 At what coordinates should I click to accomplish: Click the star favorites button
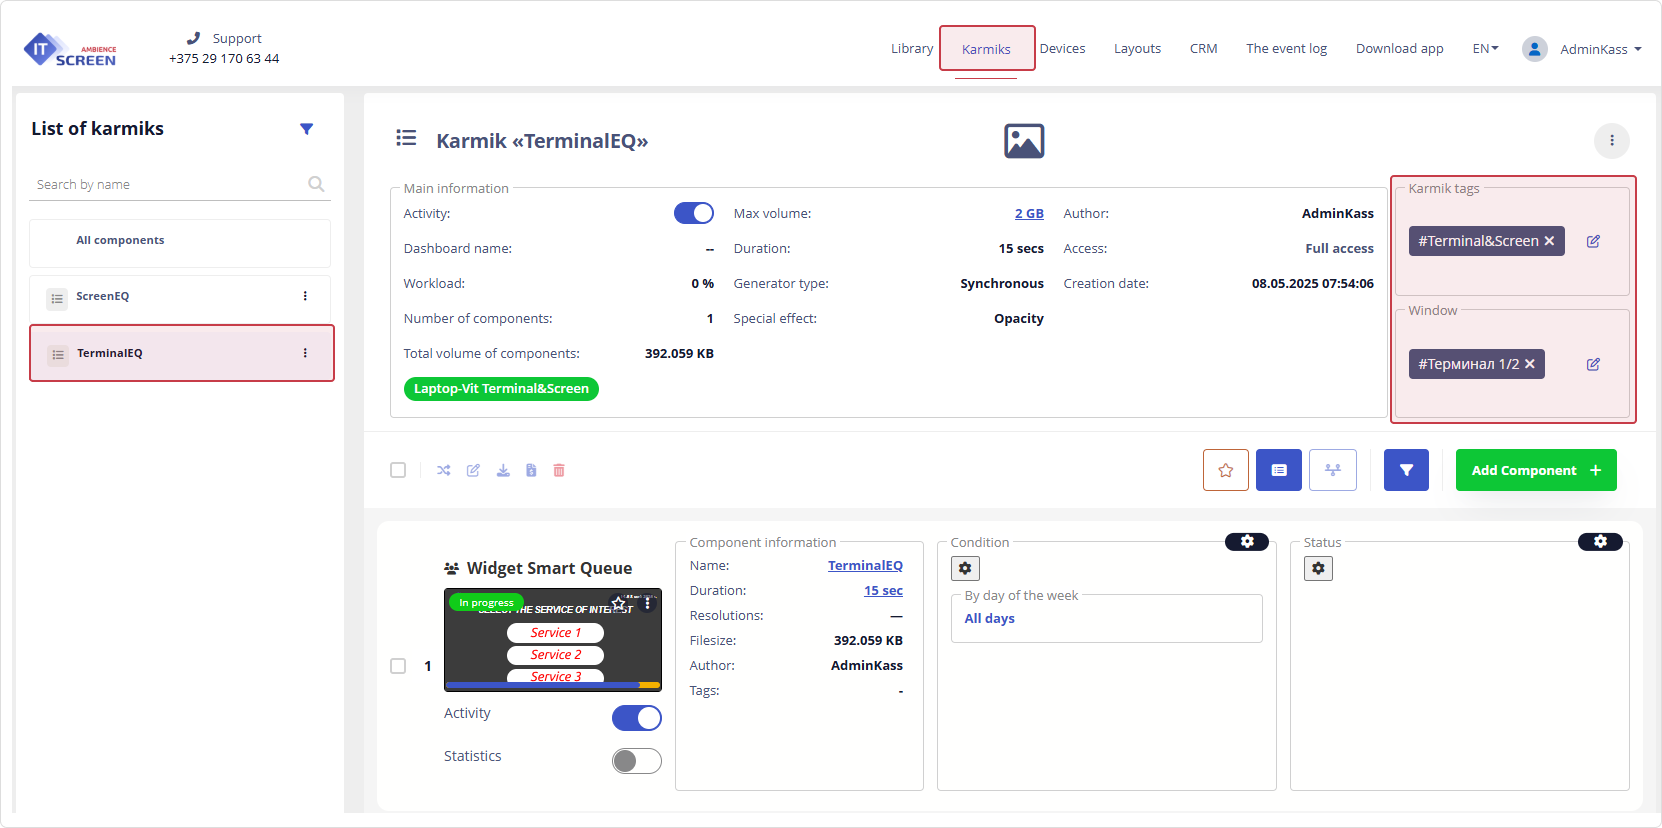(1225, 470)
